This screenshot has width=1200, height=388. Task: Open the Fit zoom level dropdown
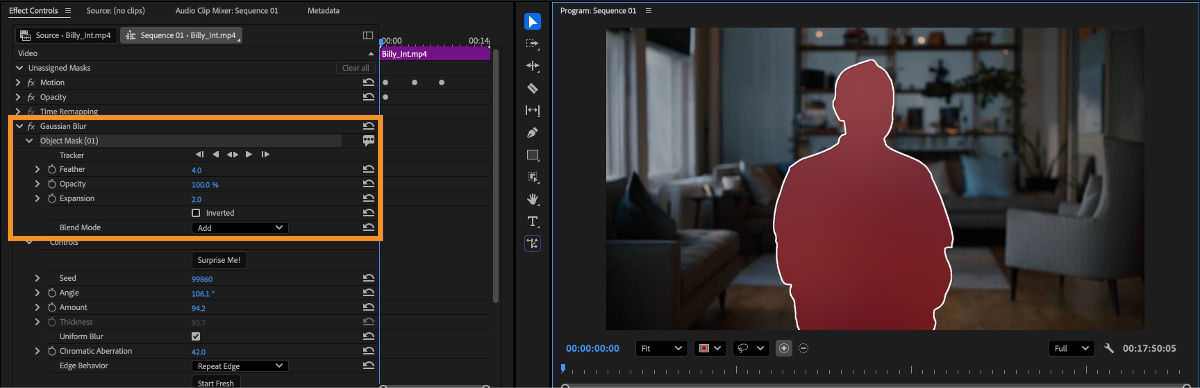pyautogui.click(x=661, y=348)
